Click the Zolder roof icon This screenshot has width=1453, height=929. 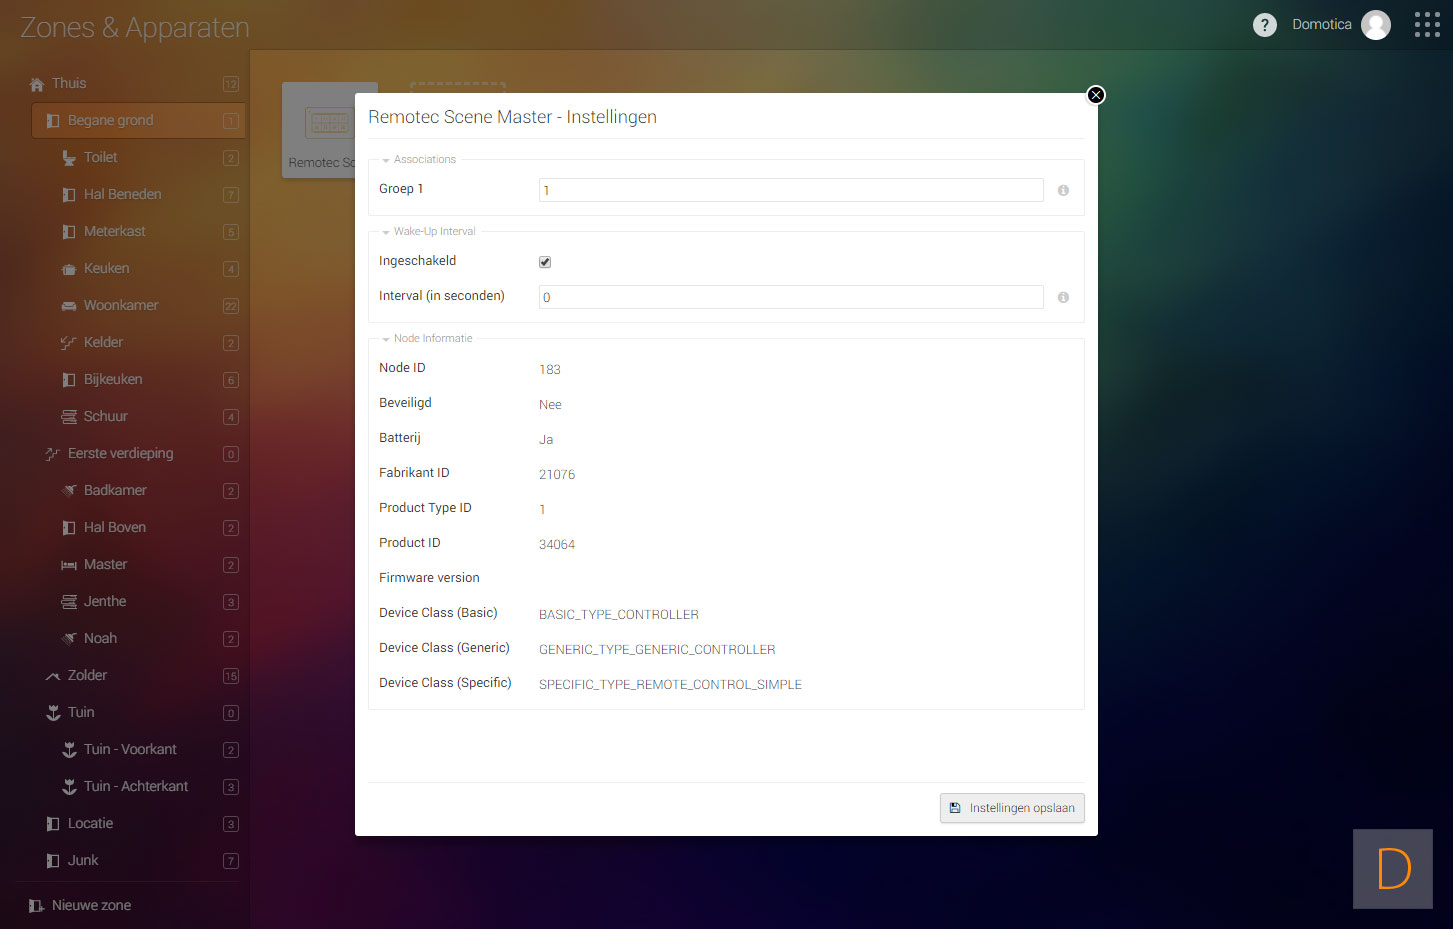point(53,676)
